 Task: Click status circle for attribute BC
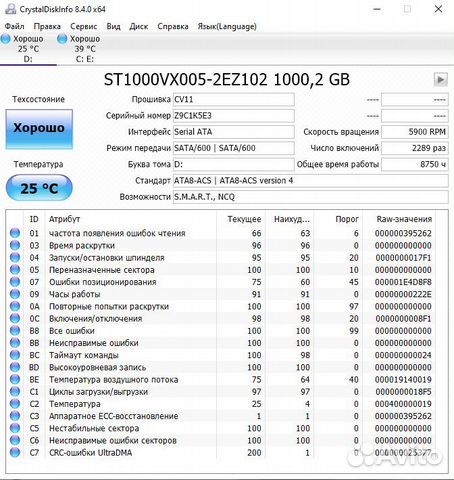point(15,355)
